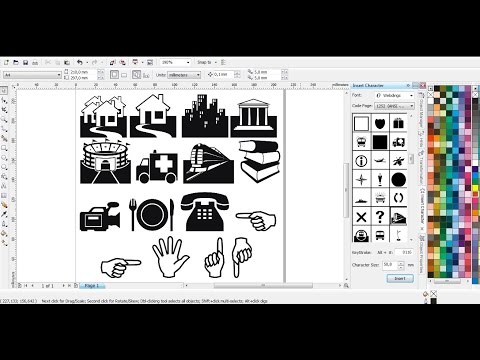
Task: Select the Rectangle tool
Action: [x=4, y=148]
